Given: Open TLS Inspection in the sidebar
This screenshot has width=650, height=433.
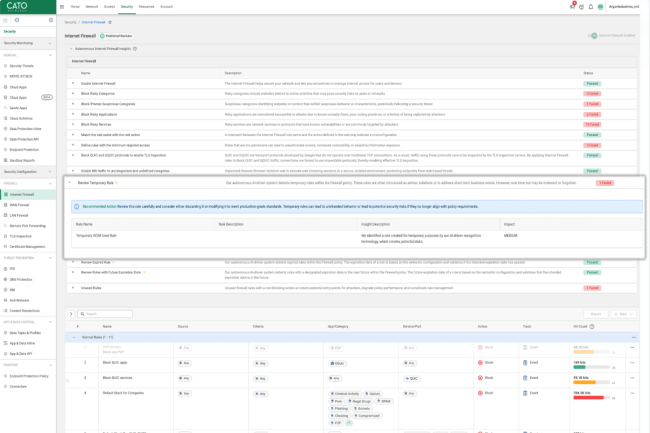Looking at the screenshot, I should point(21,236).
